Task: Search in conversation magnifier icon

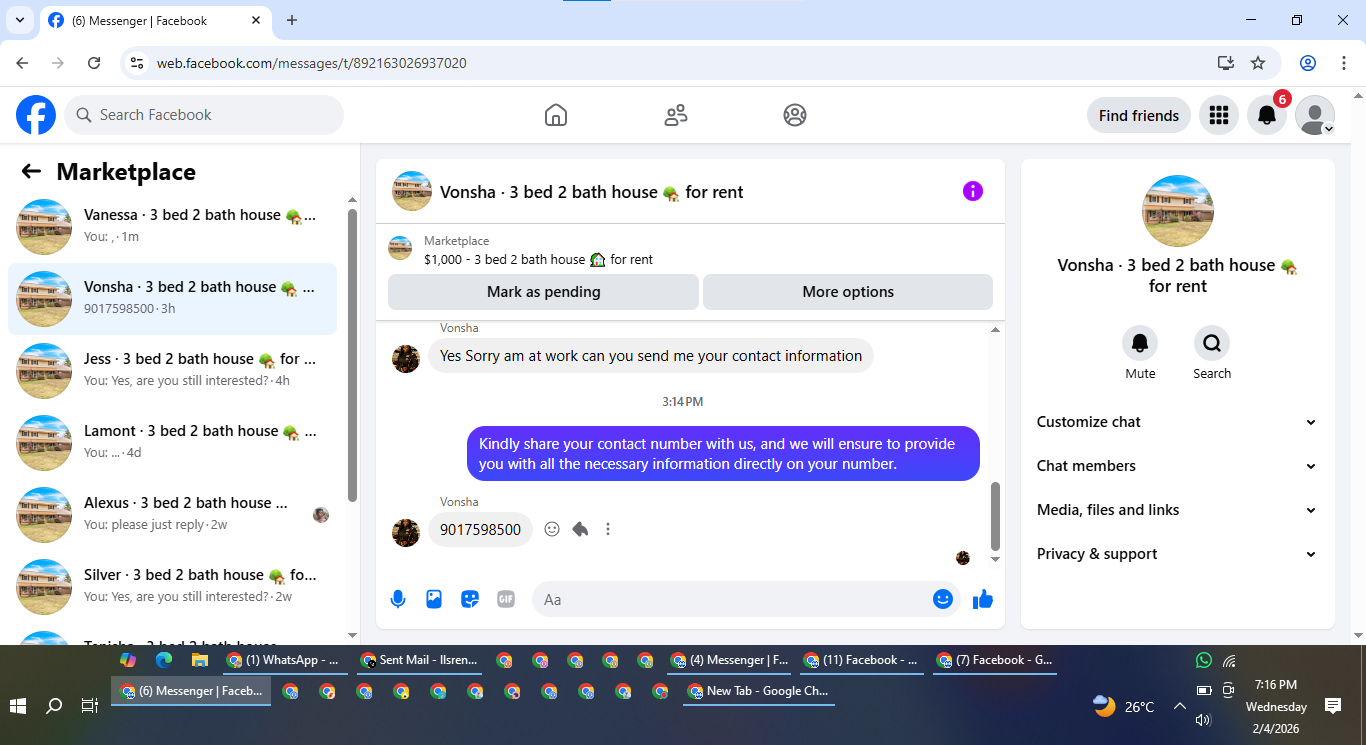Action: [1212, 343]
